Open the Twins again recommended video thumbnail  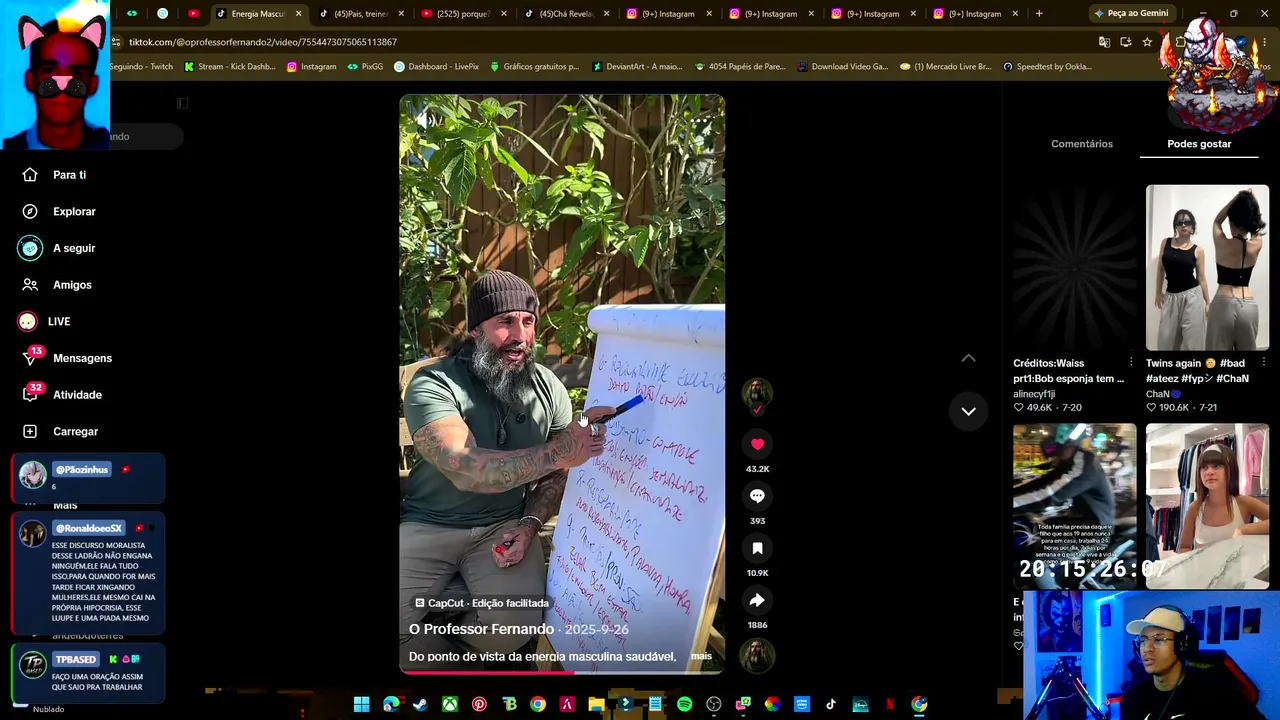pos(1207,268)
